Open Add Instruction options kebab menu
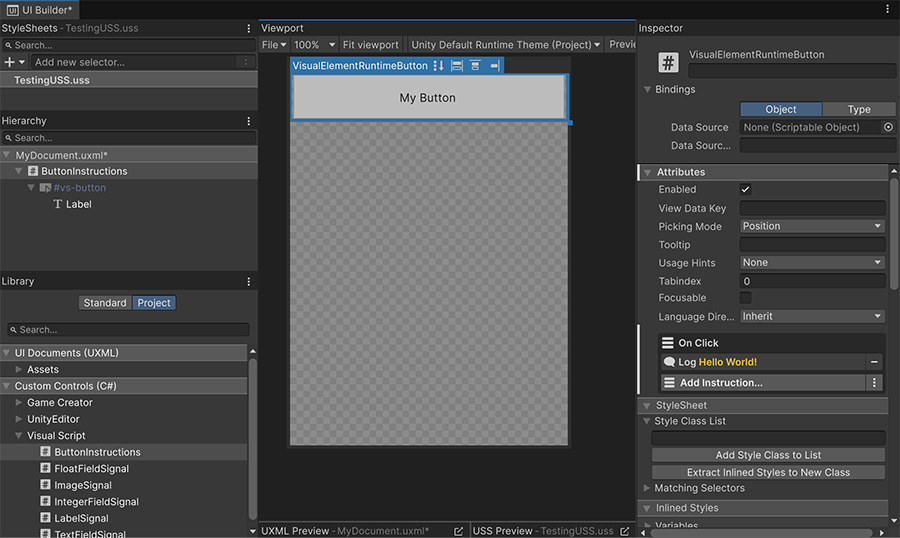This screenshot has height=538, width=900. click(874, 382)
